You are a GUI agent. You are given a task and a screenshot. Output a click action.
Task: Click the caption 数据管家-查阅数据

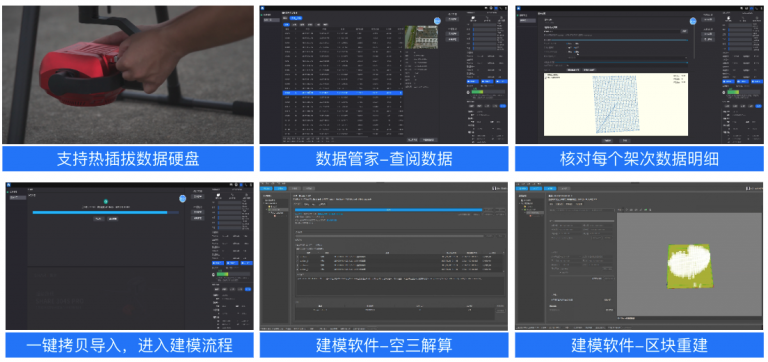coord(384,159)
